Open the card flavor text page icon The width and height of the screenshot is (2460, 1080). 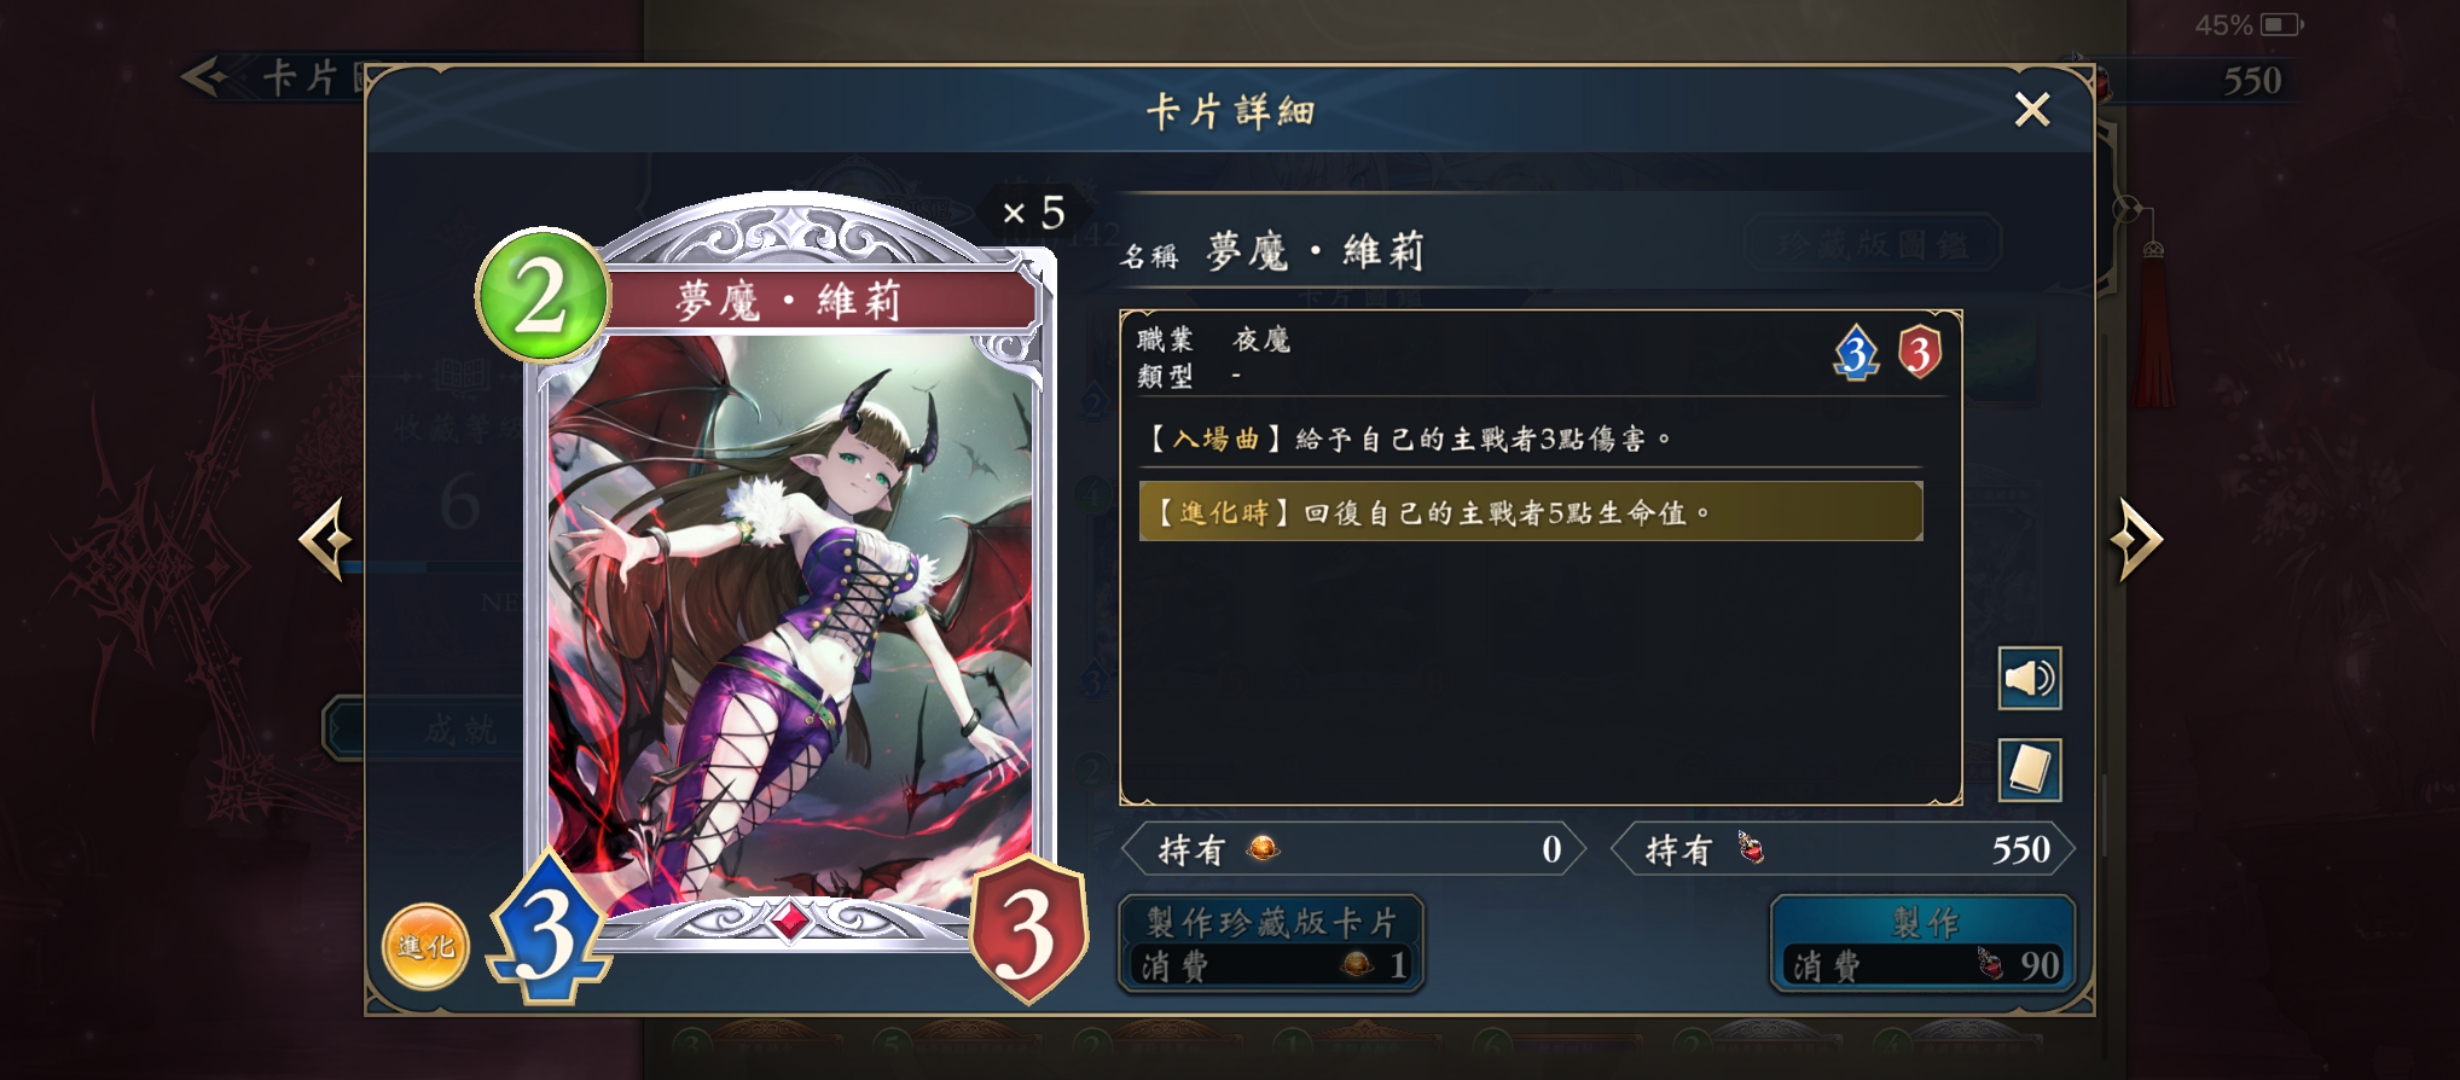pyautogui.click(x=2029, y=770)
